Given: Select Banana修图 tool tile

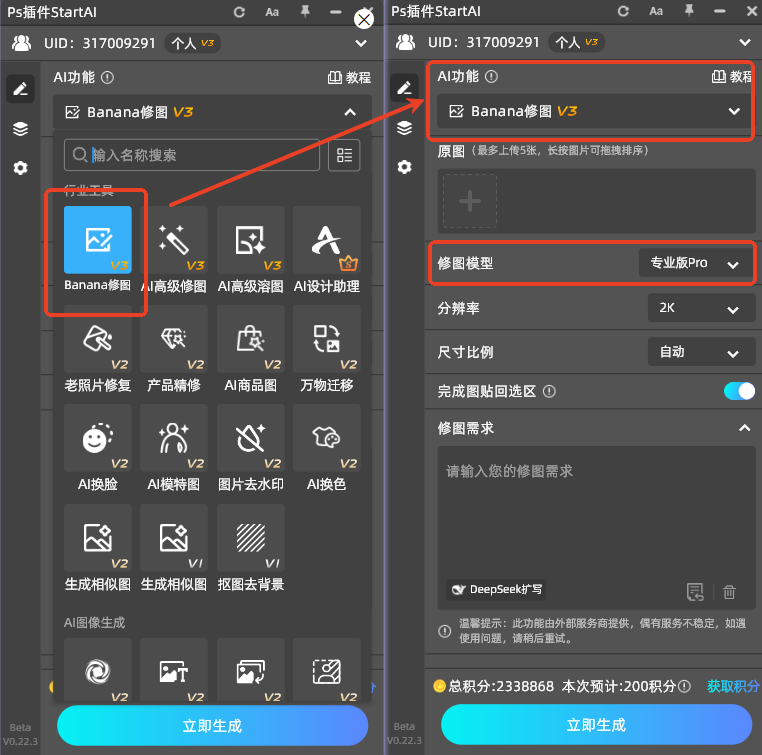Looking at the screenshot, I should tap(98, 240).
